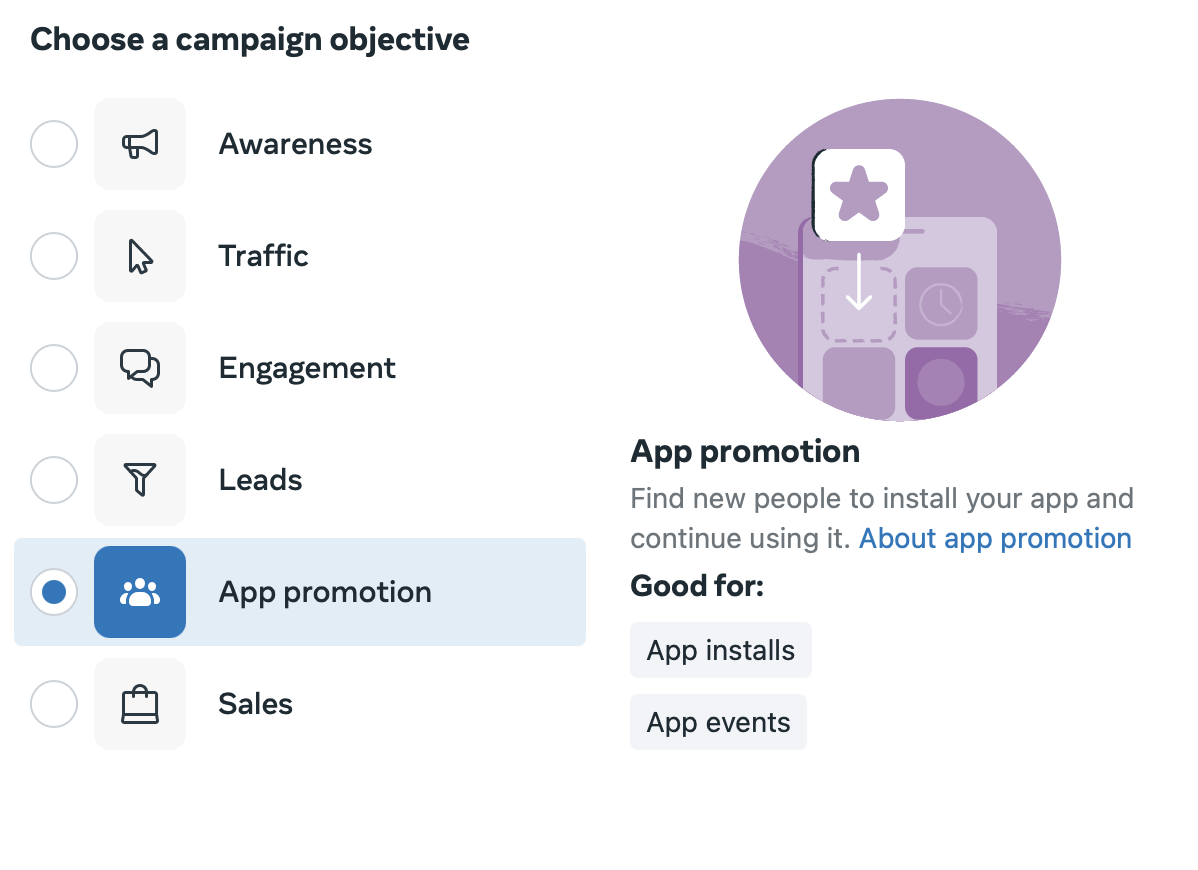Click the App events tag
Viewport: 1198px width, 870px height.
click(x=718, y=722)
